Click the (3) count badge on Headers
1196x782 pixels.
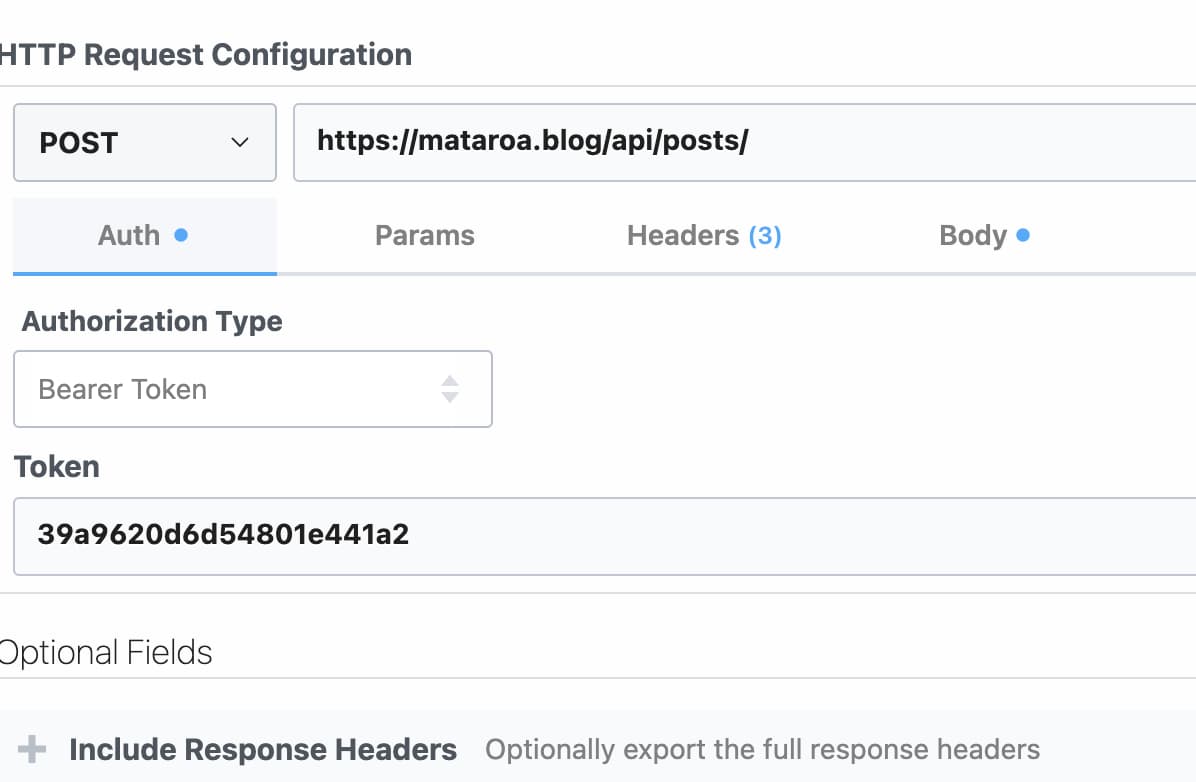765,236
